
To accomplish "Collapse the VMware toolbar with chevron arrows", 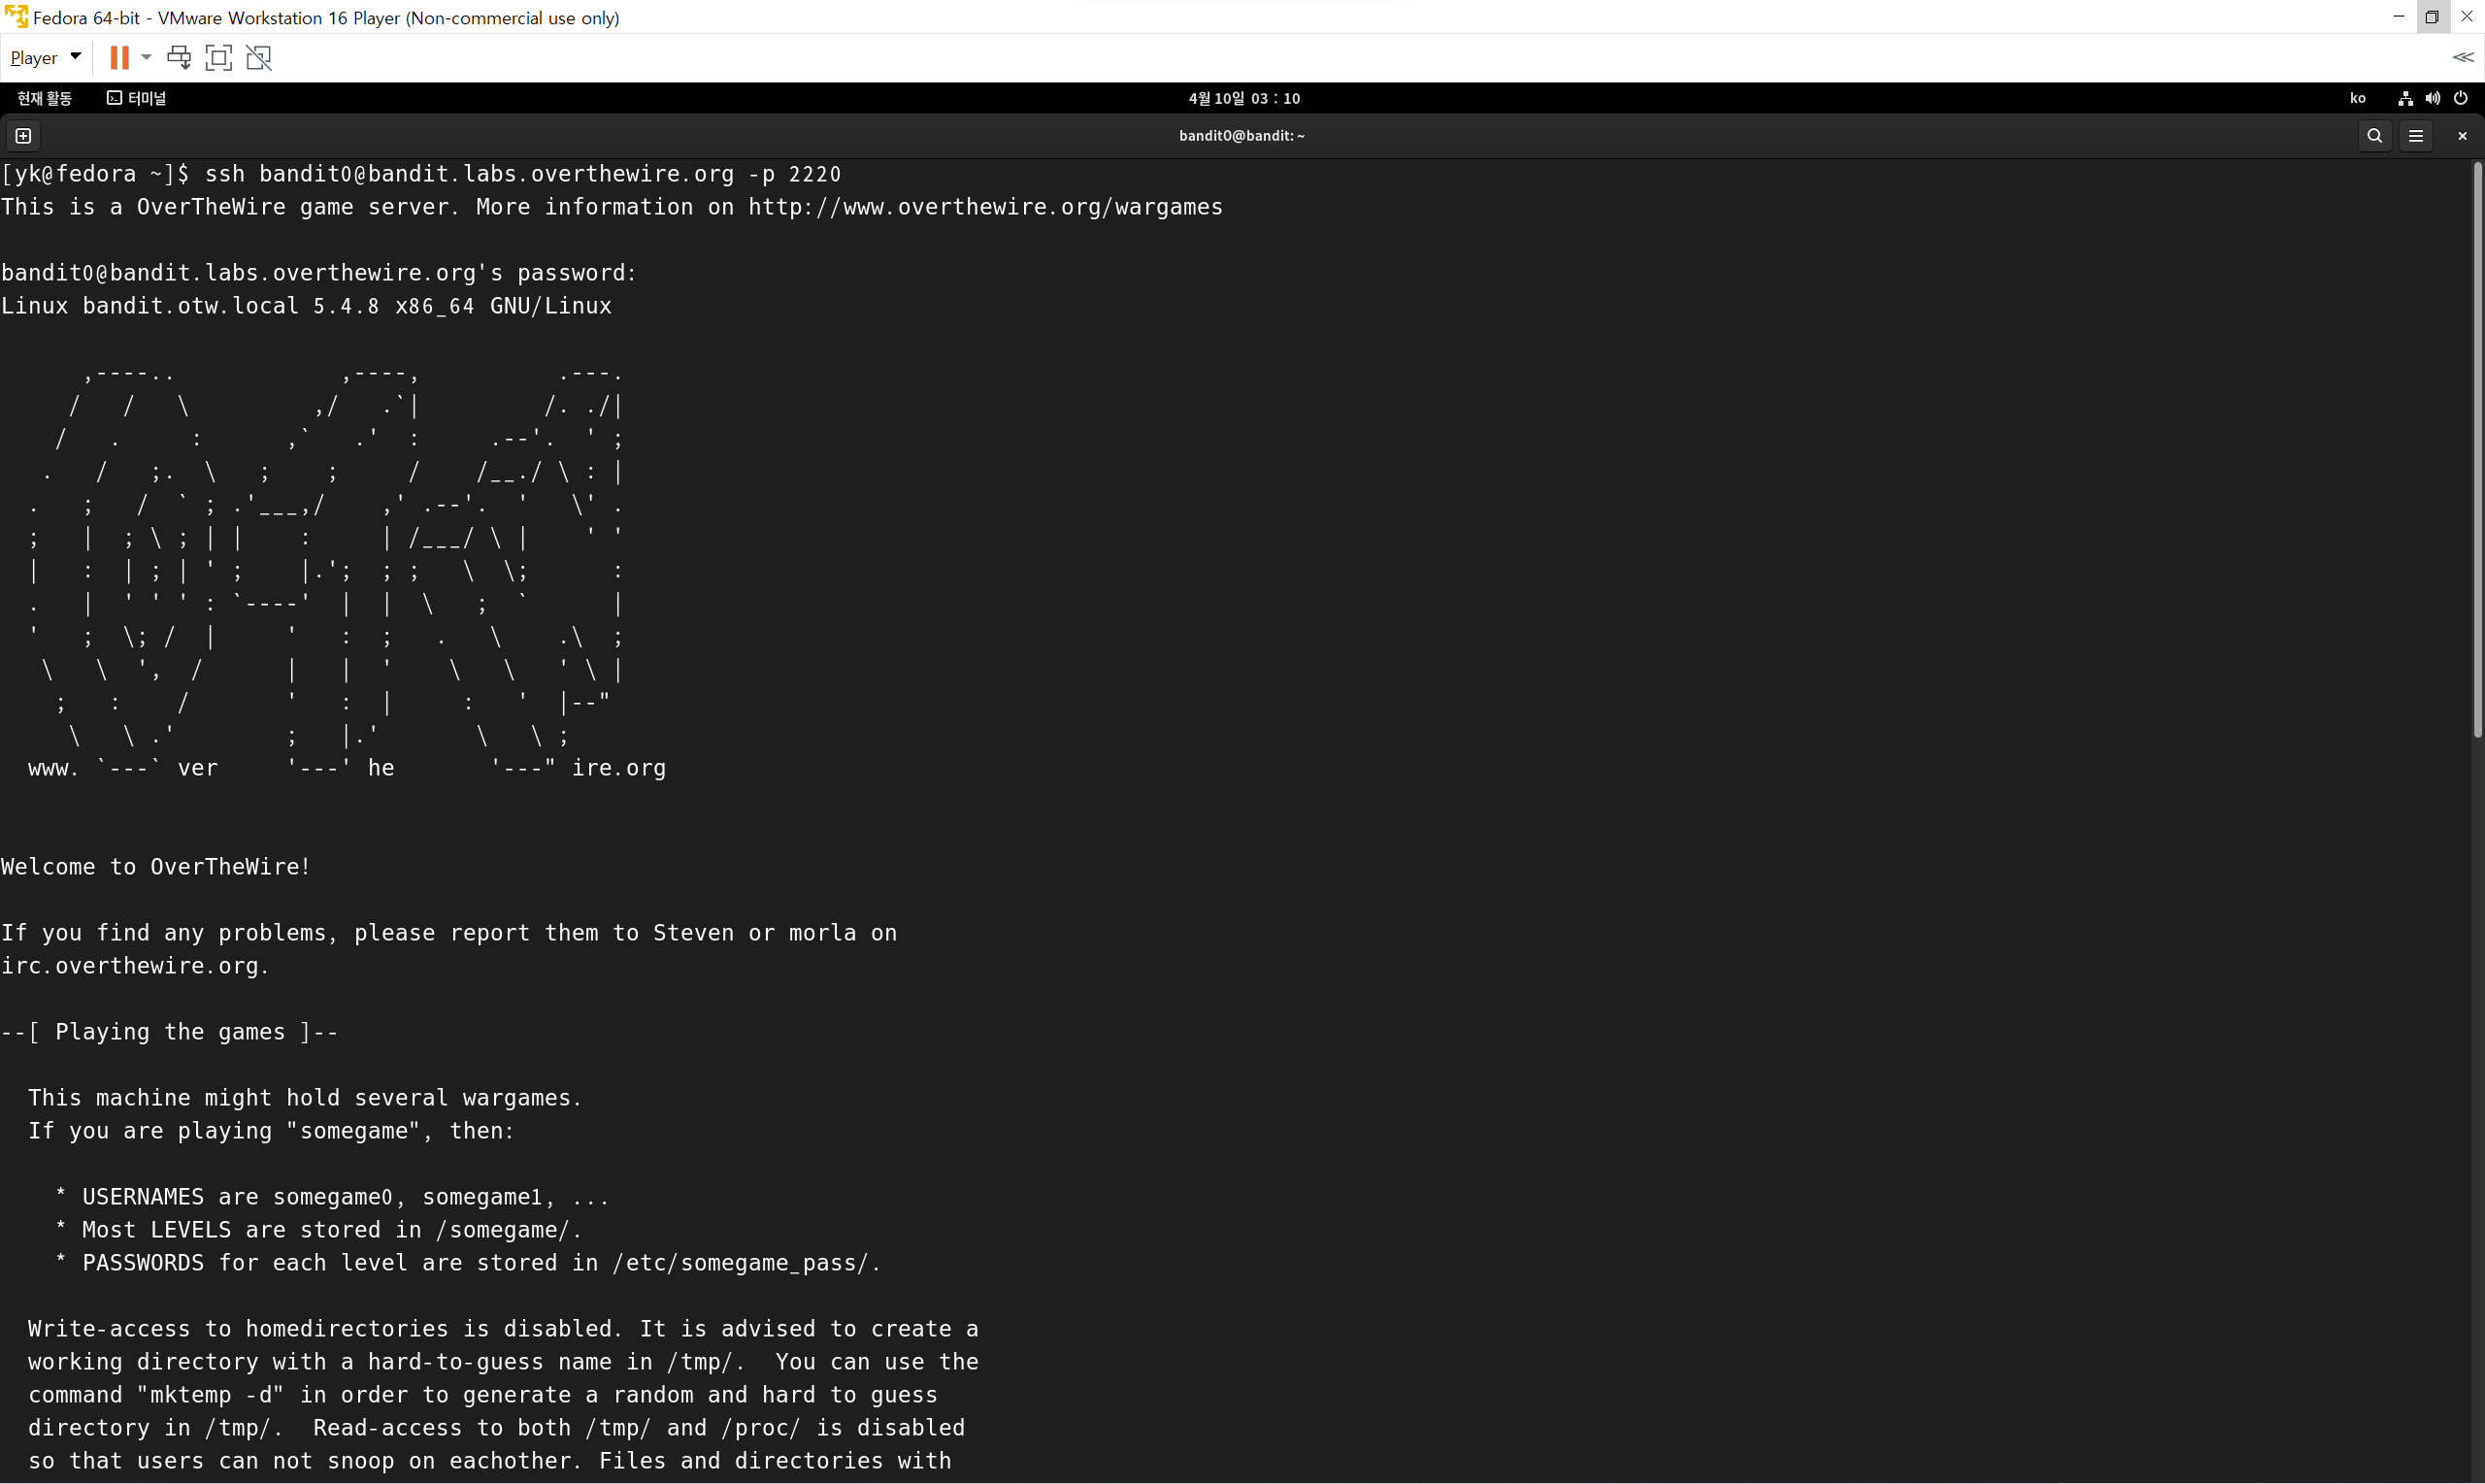I will tap(2462, 58).
